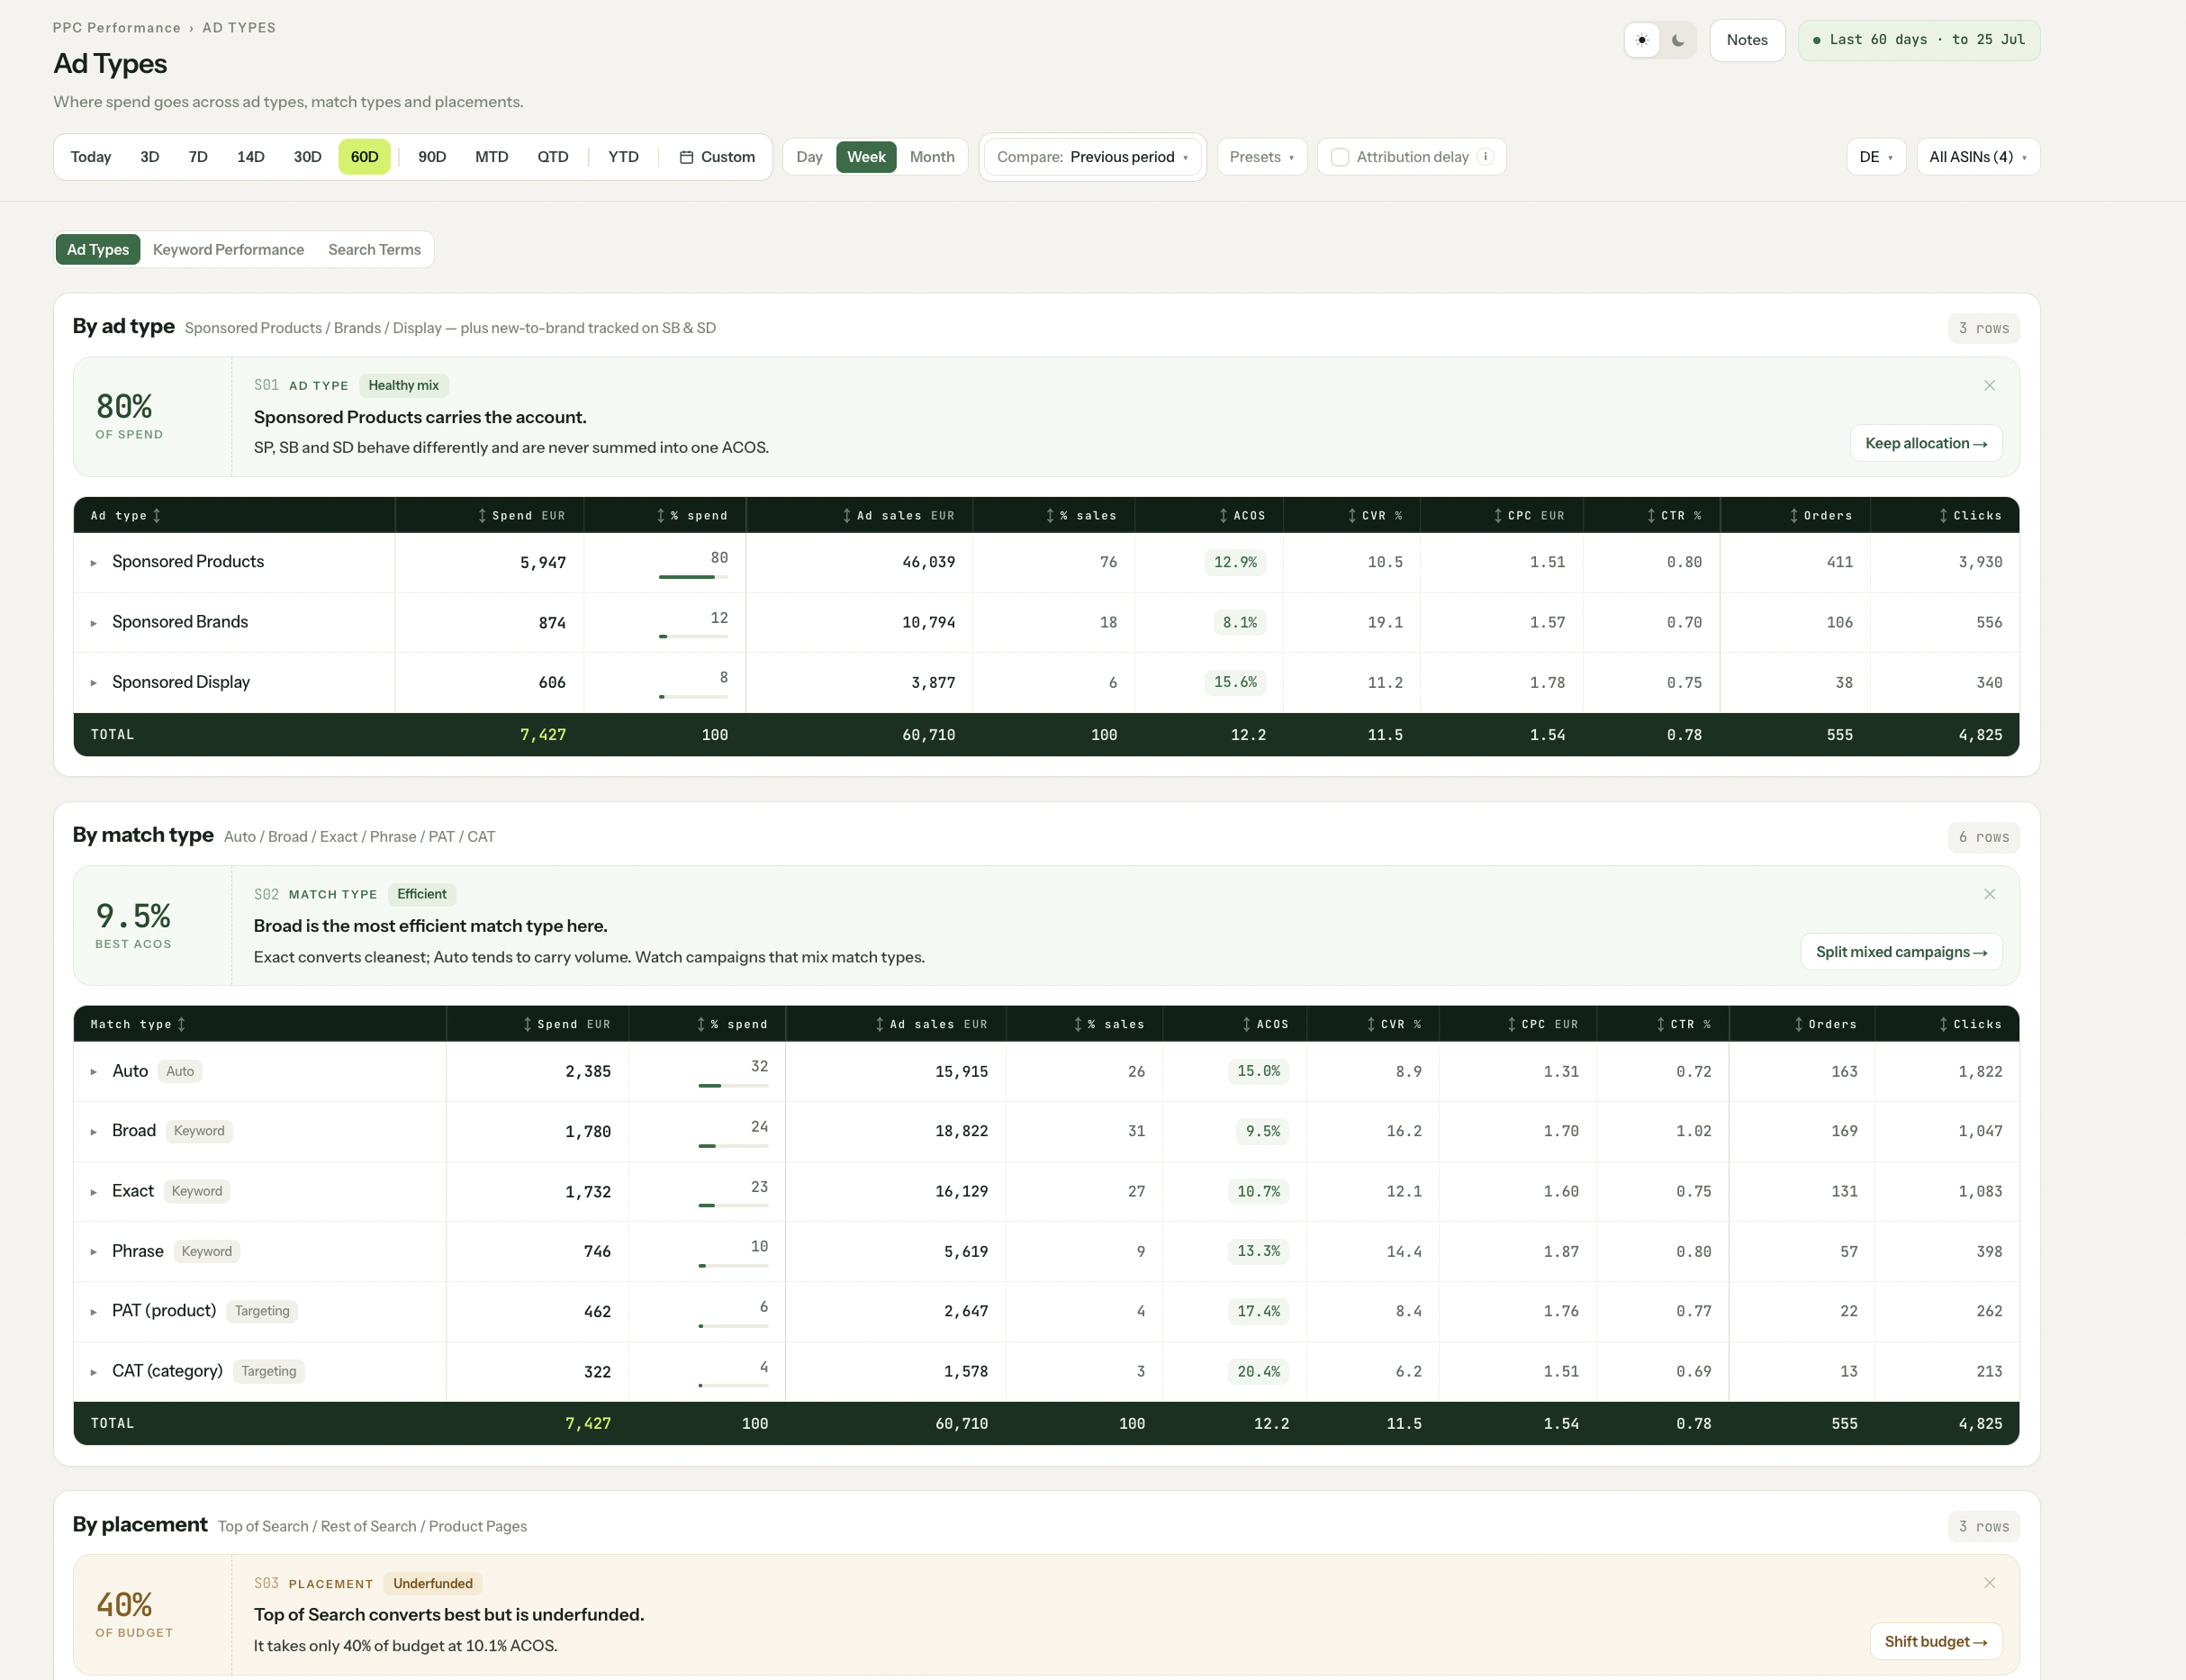Click the Last 60 days status pill
The width and height of the screenshot is (2186, 1680).
click(x=1918, y=40)
